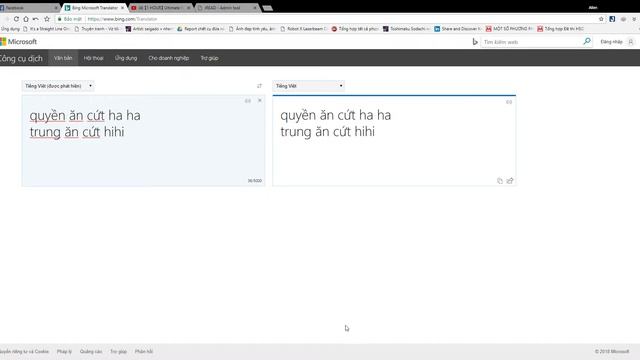
Task: Close the Bing Microsoft Translator tab
Action: (x=122, y=8)
